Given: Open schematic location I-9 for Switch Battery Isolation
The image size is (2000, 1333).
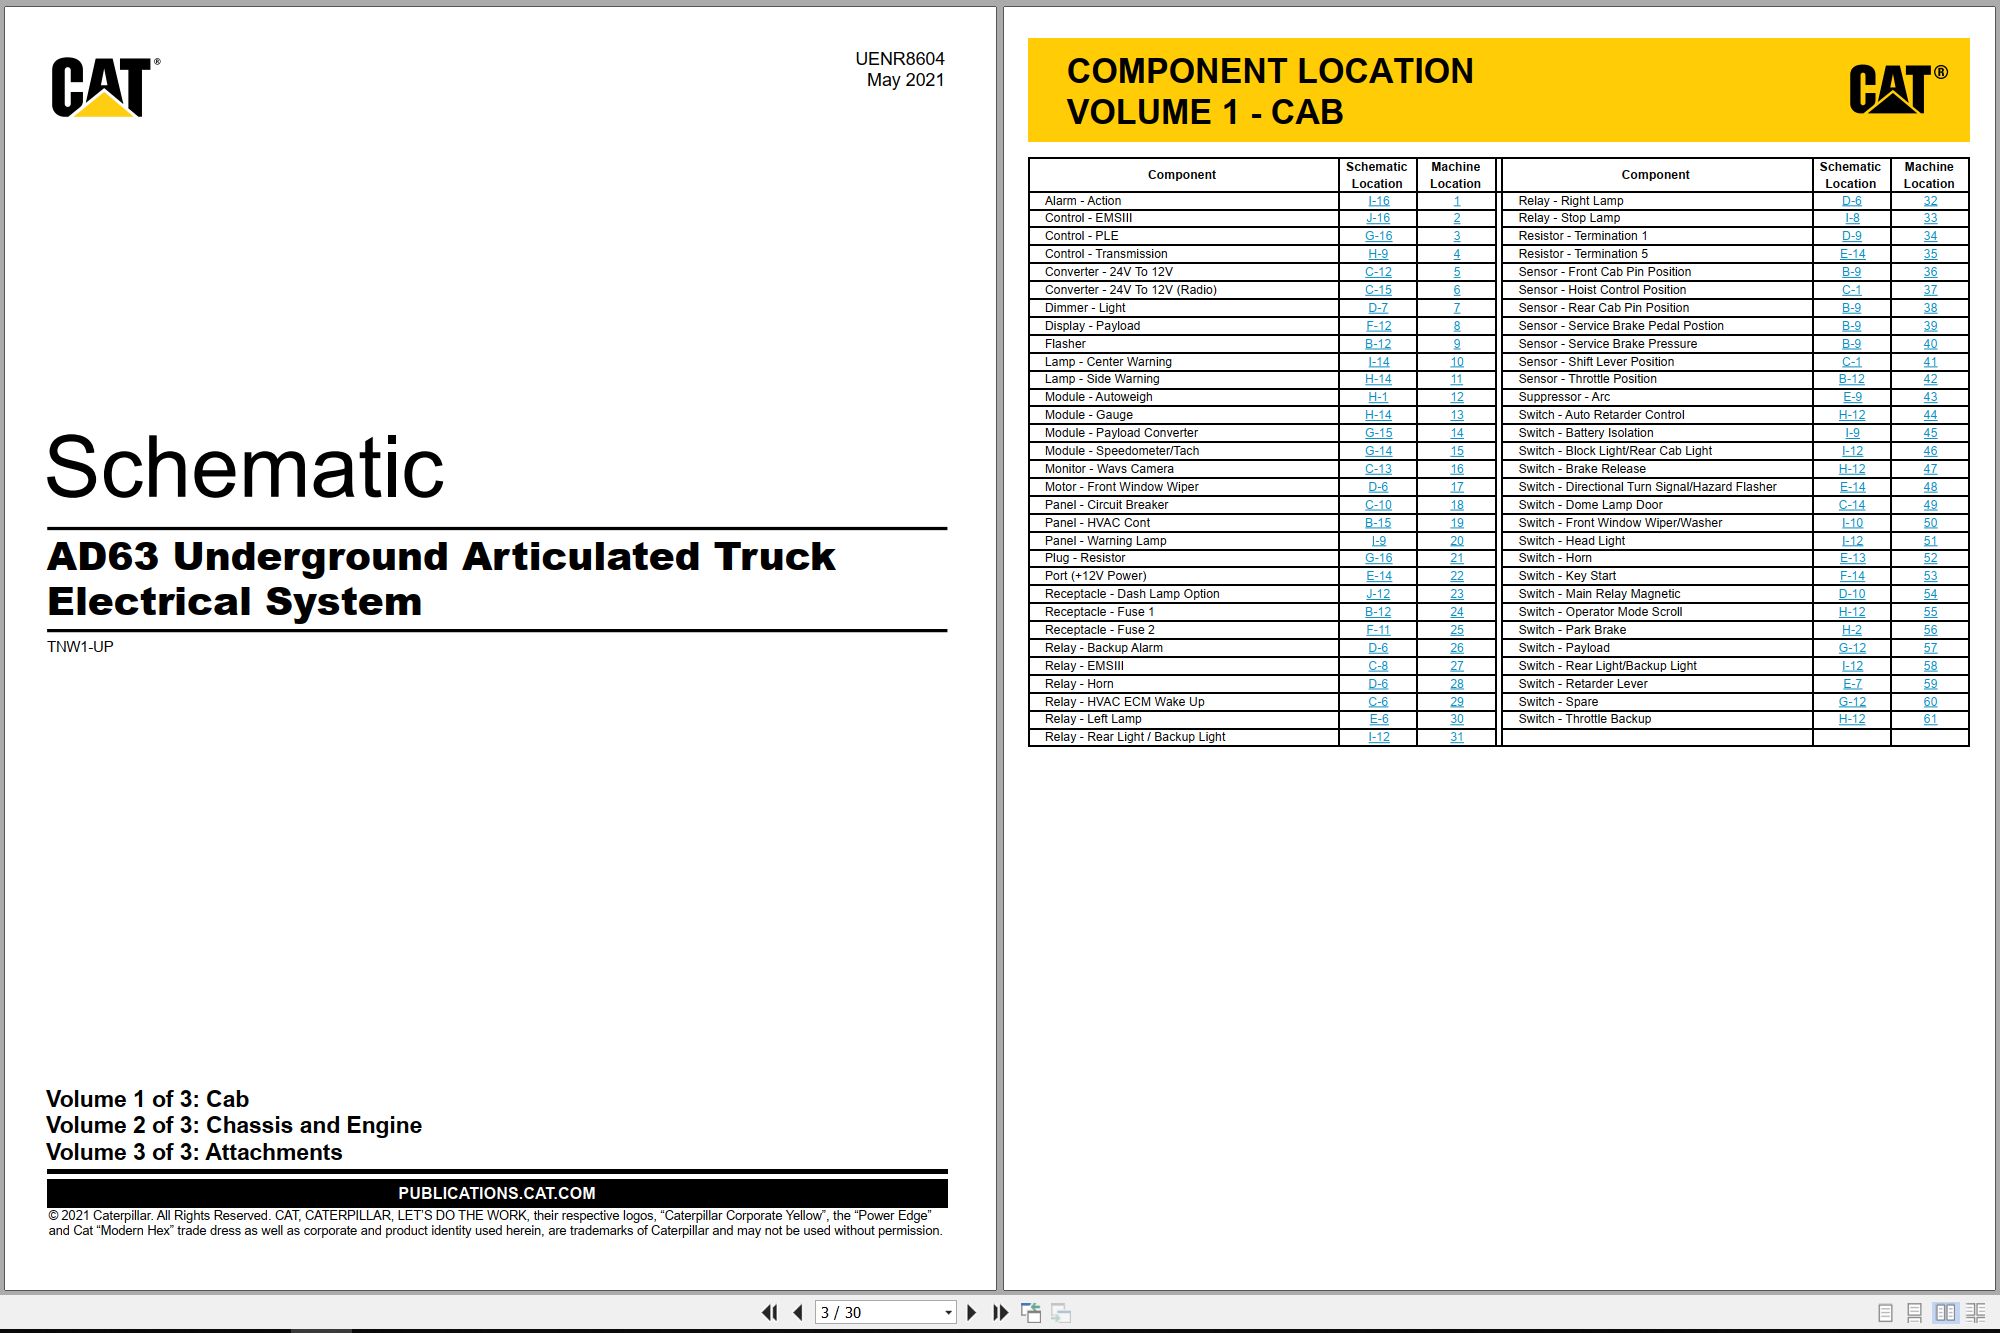Looking at the screenshot, I should [x=1852, y=433].
